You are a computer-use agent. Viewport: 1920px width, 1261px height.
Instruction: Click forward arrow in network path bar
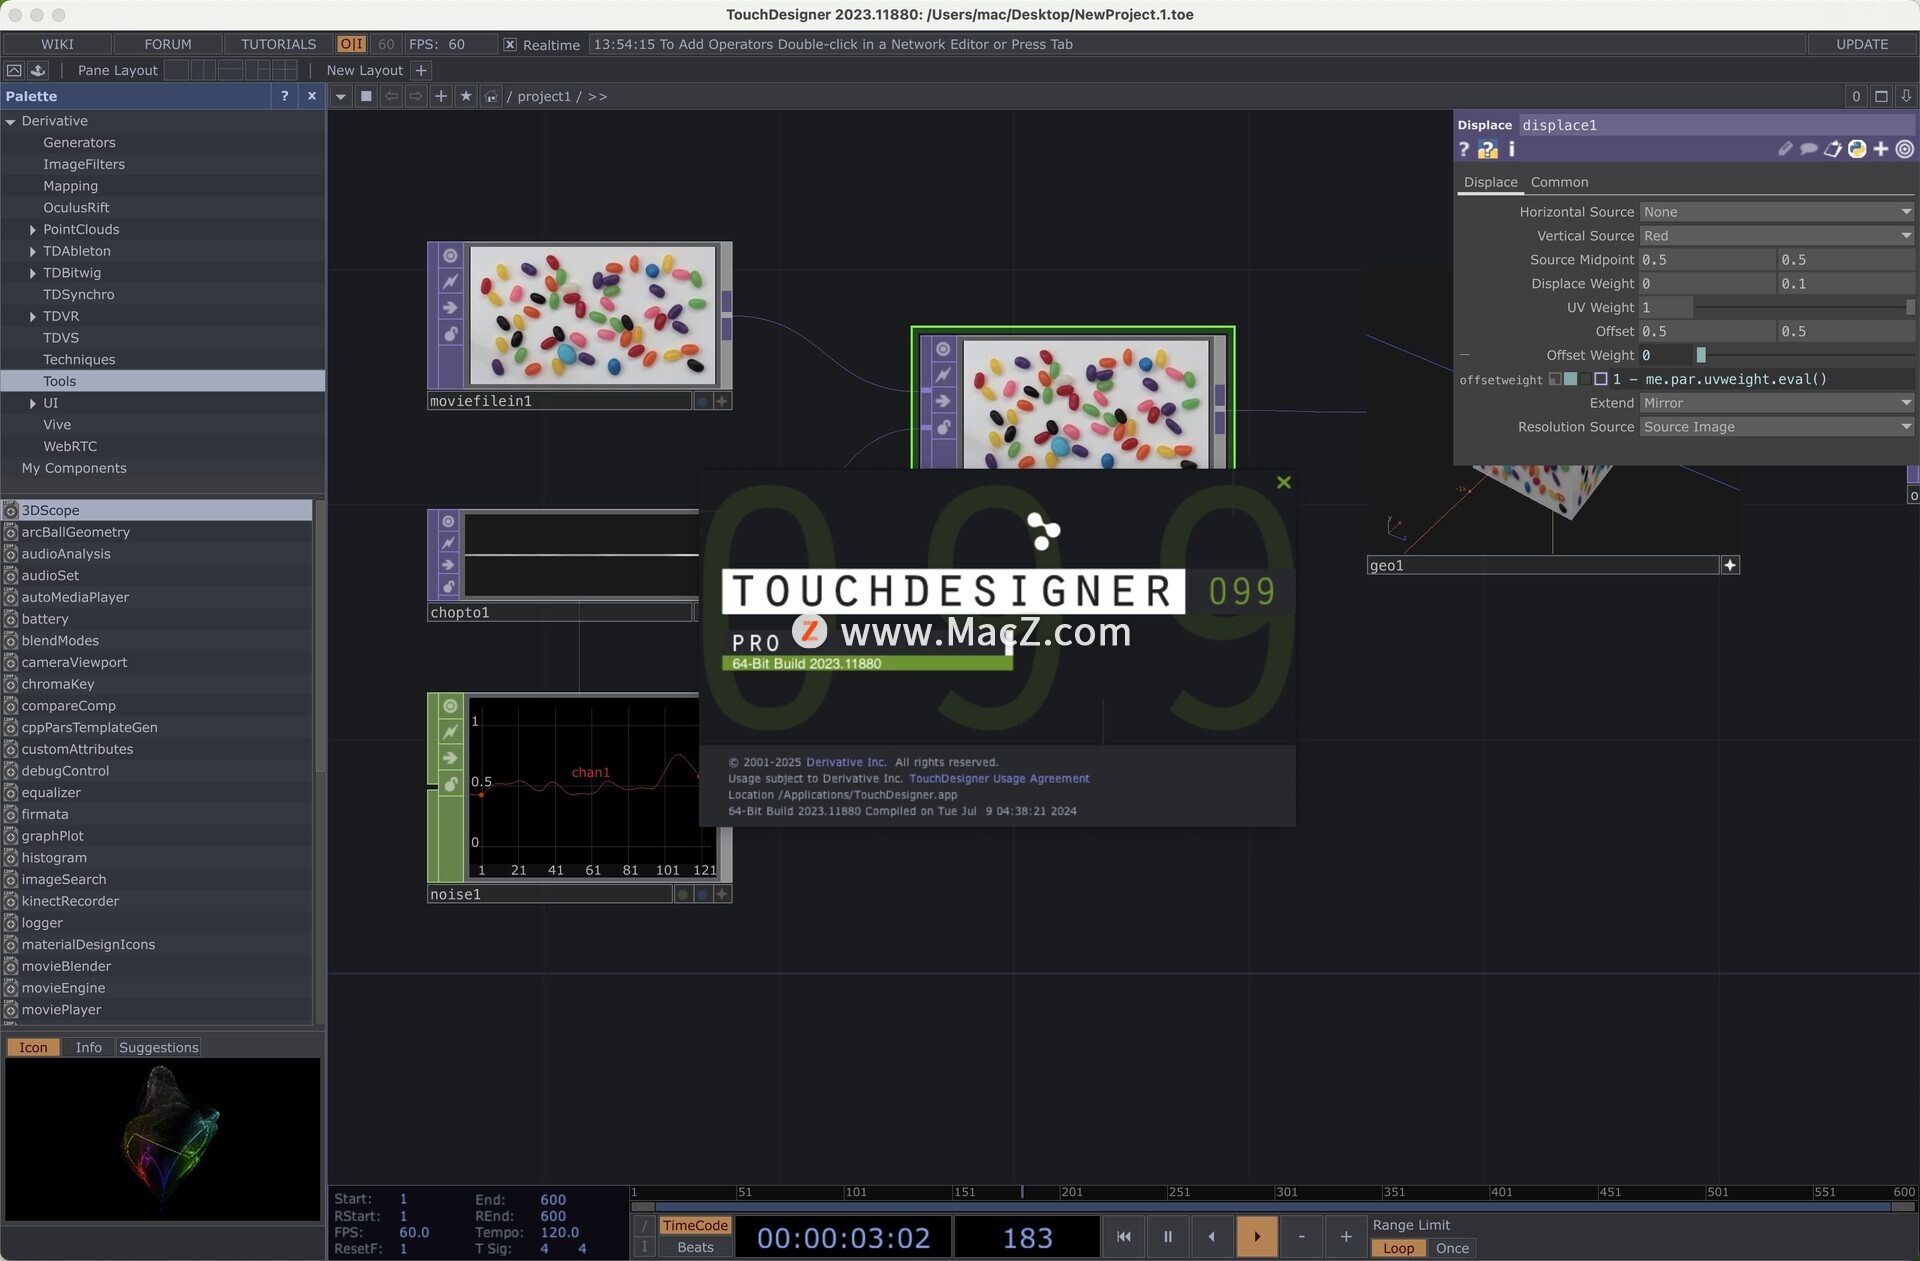(416, 96)
